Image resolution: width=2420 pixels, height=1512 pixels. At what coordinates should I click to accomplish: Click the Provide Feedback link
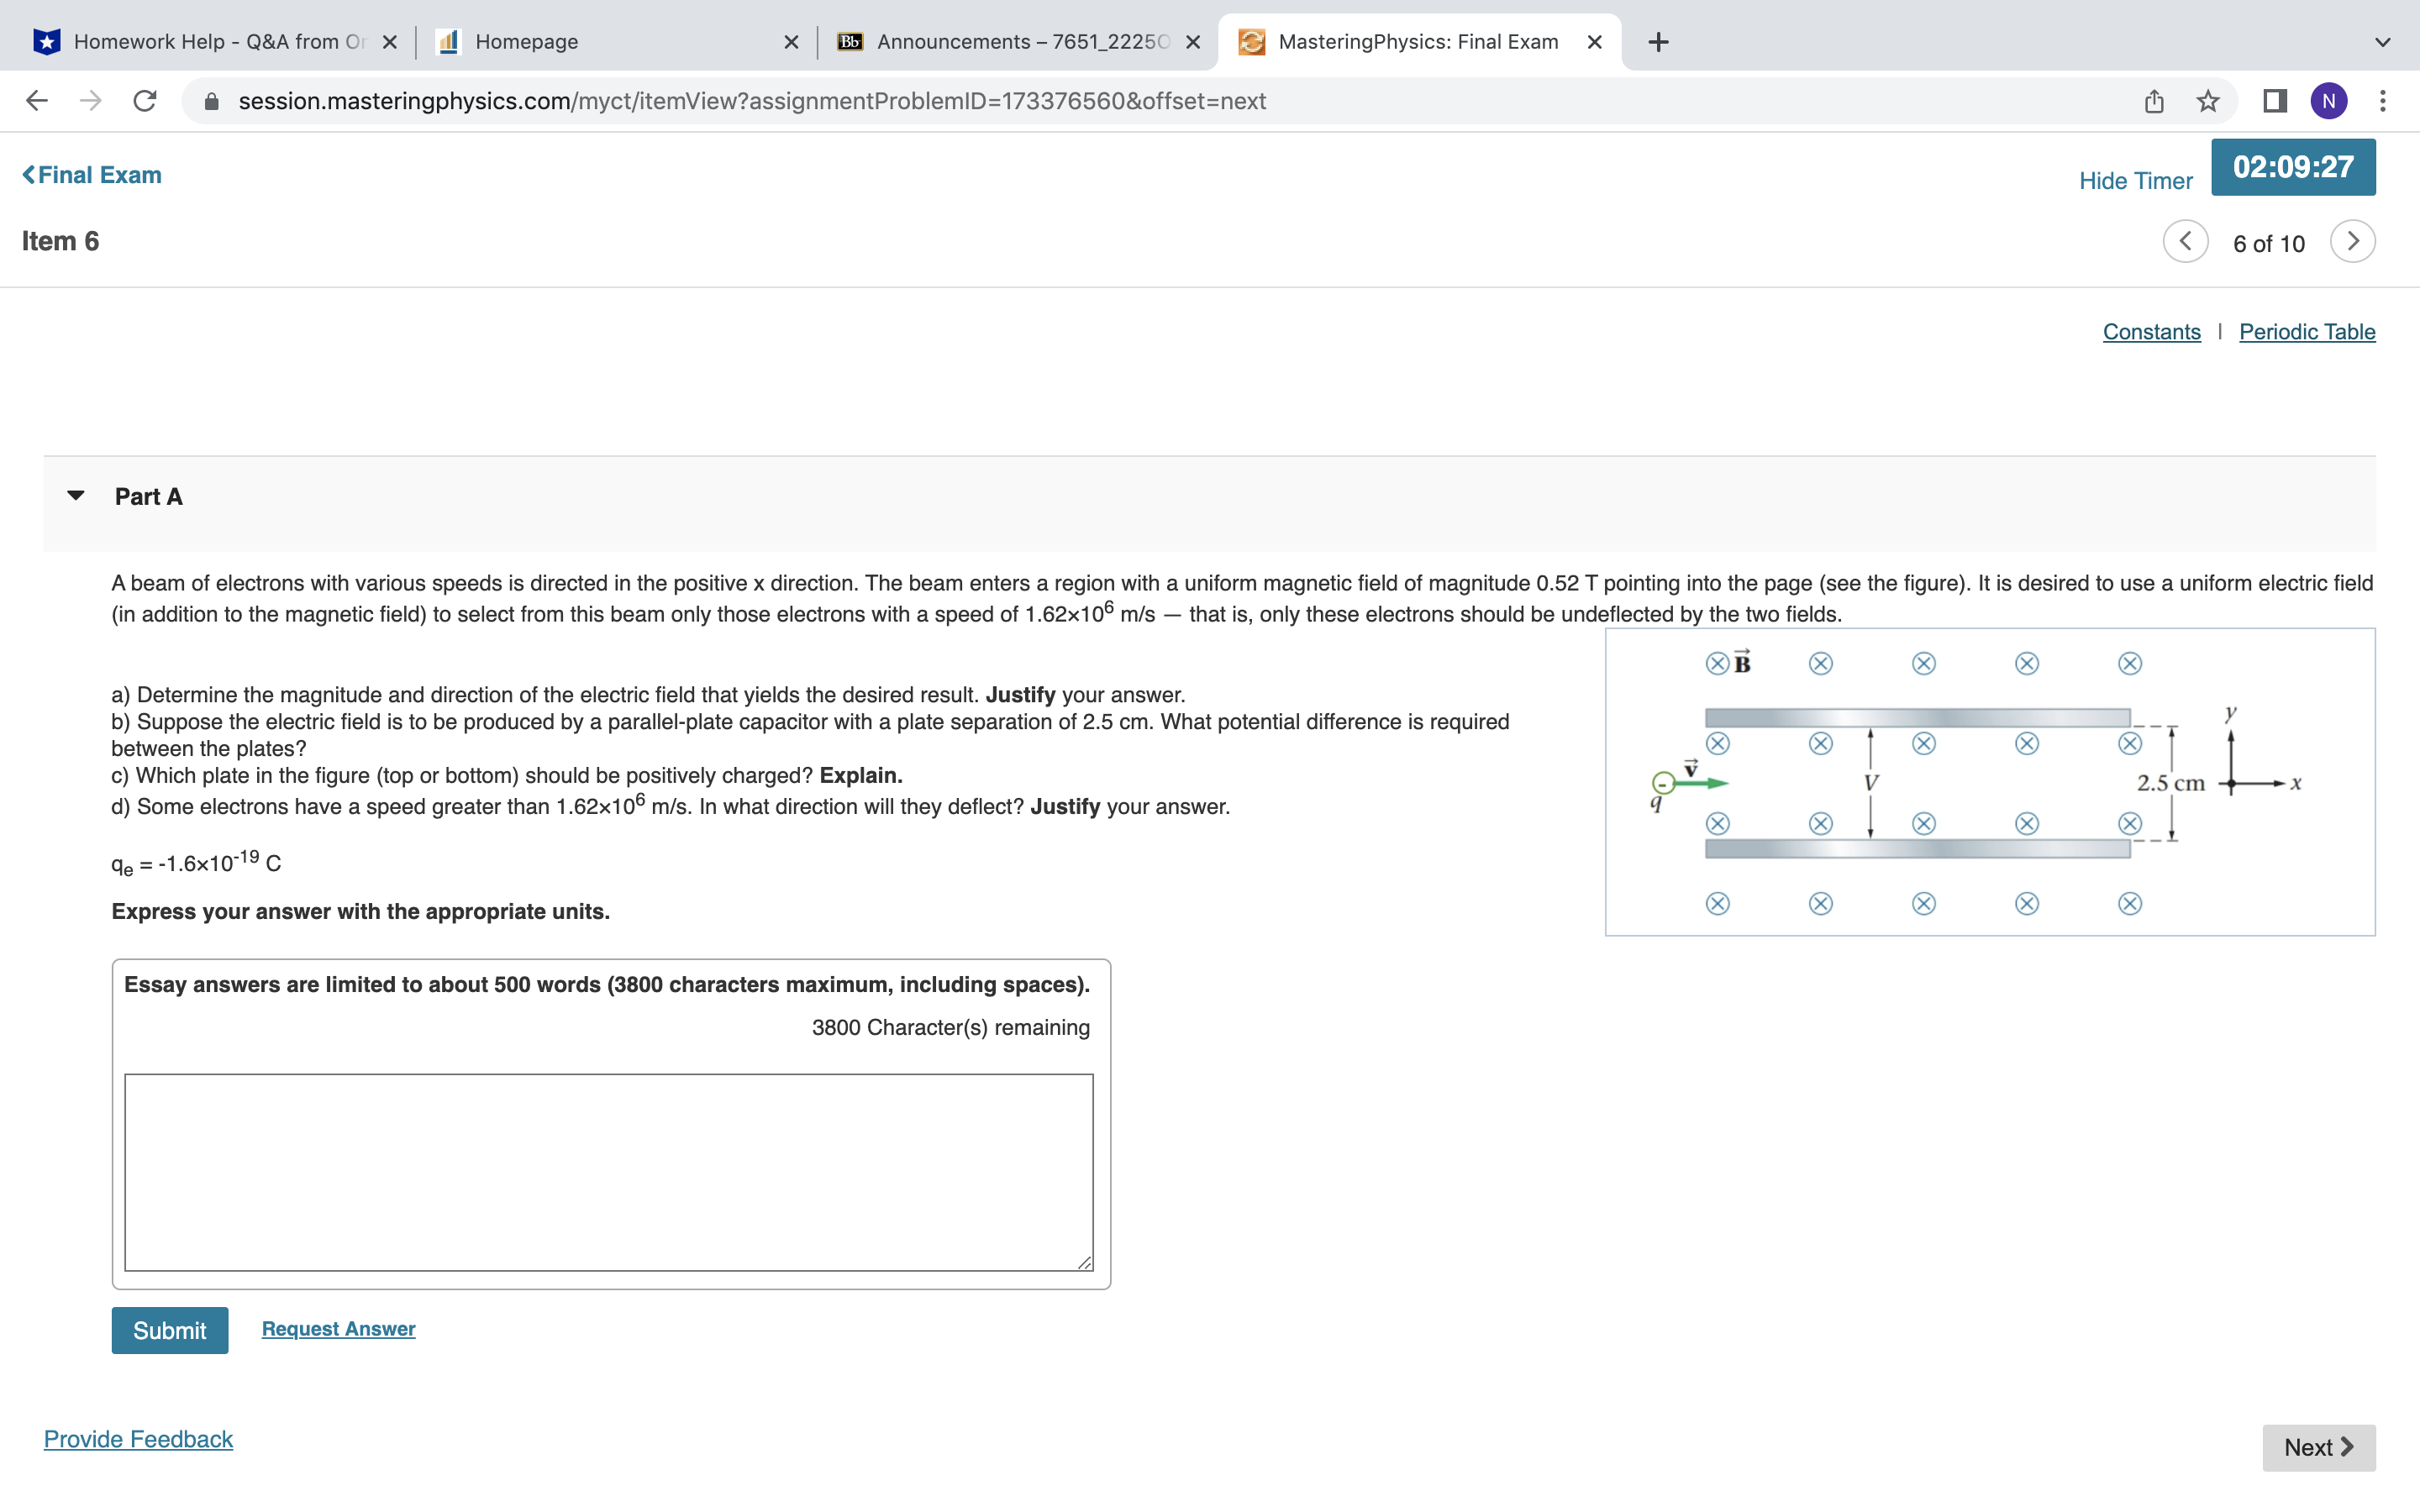[x=139, y=1439]
